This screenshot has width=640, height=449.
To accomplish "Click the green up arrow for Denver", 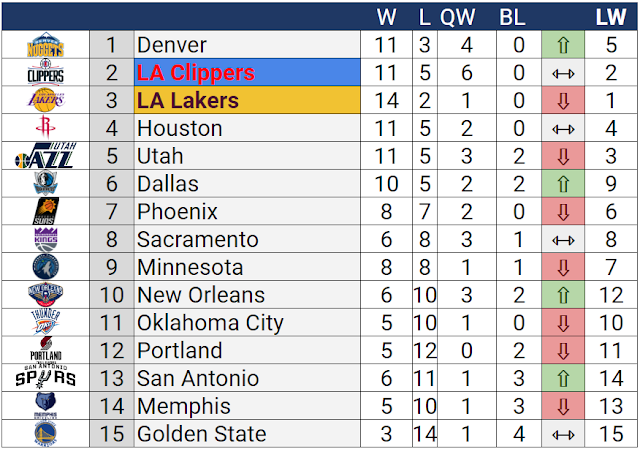I will (x=563, y=45).
